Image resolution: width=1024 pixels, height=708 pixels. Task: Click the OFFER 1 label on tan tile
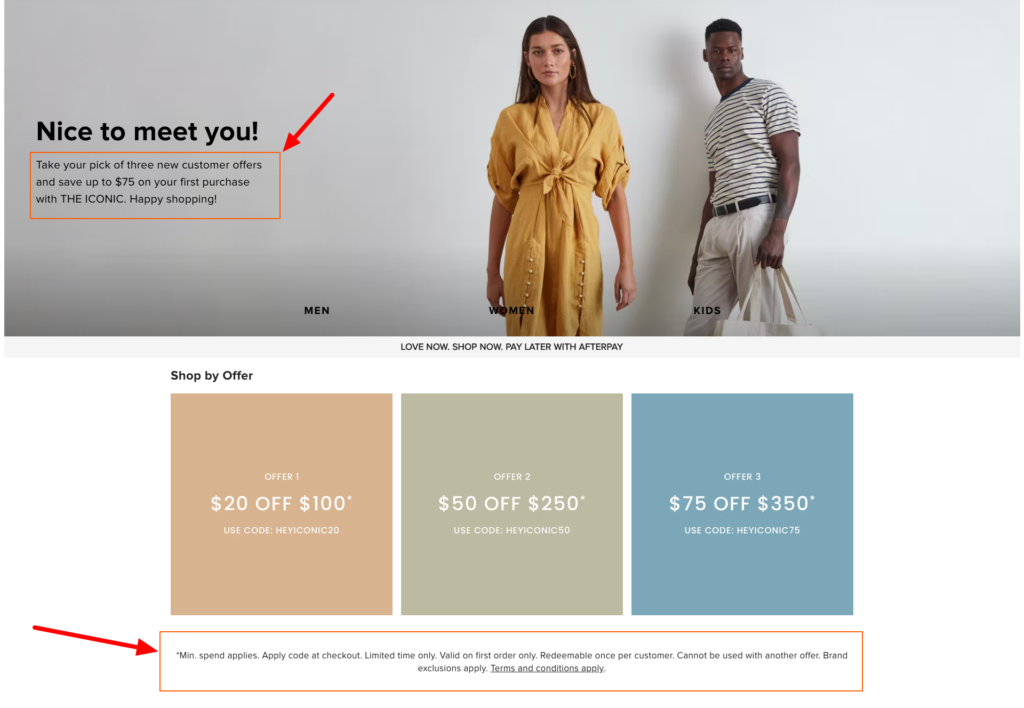pos(281,477)
